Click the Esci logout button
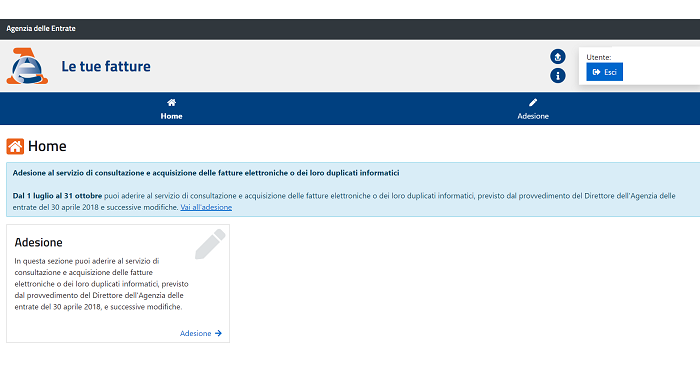Image resolution: width=700 pixels, height=370 pixels. [604, 72]
